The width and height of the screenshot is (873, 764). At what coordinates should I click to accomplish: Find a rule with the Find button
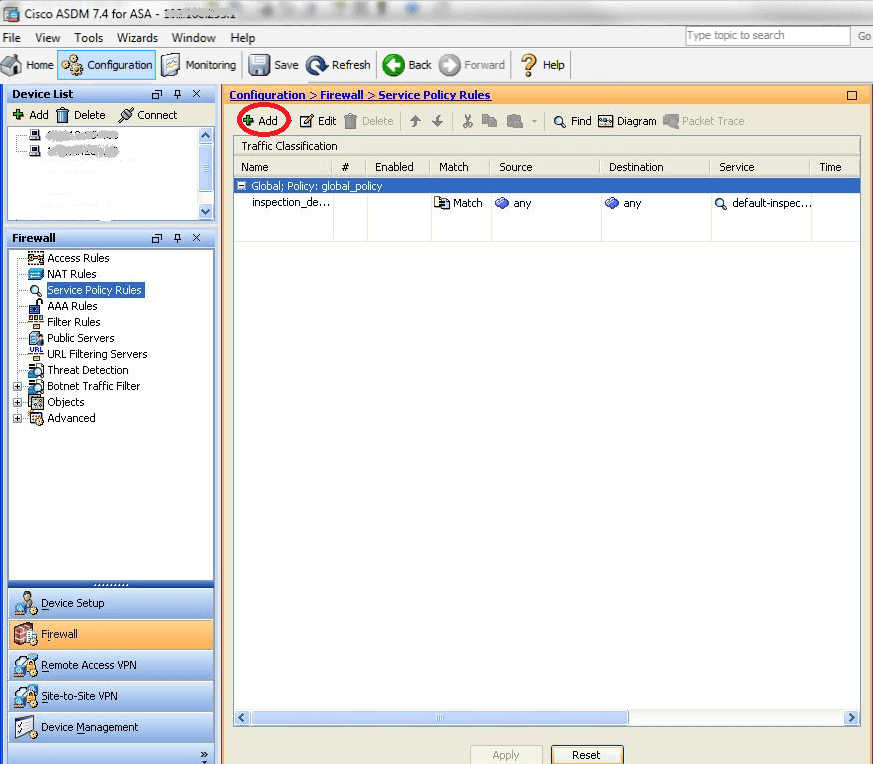click(x=572, y=121)
